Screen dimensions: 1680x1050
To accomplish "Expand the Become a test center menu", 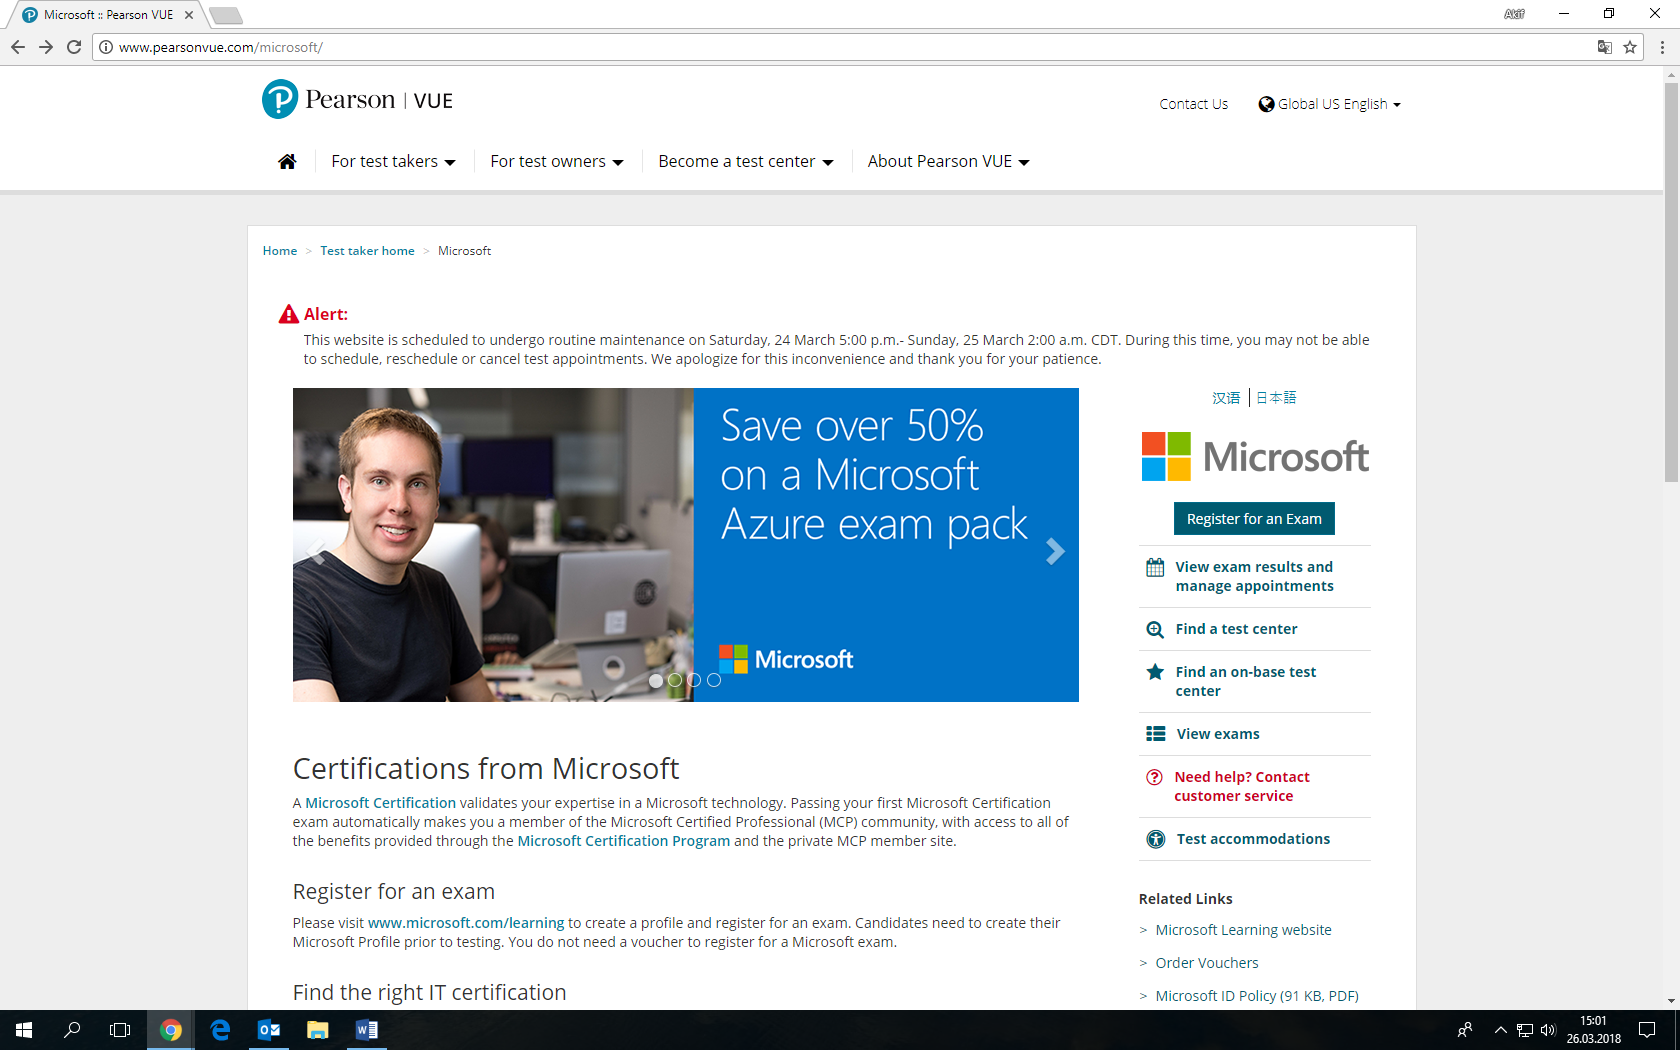I will [x=746, y=161].
